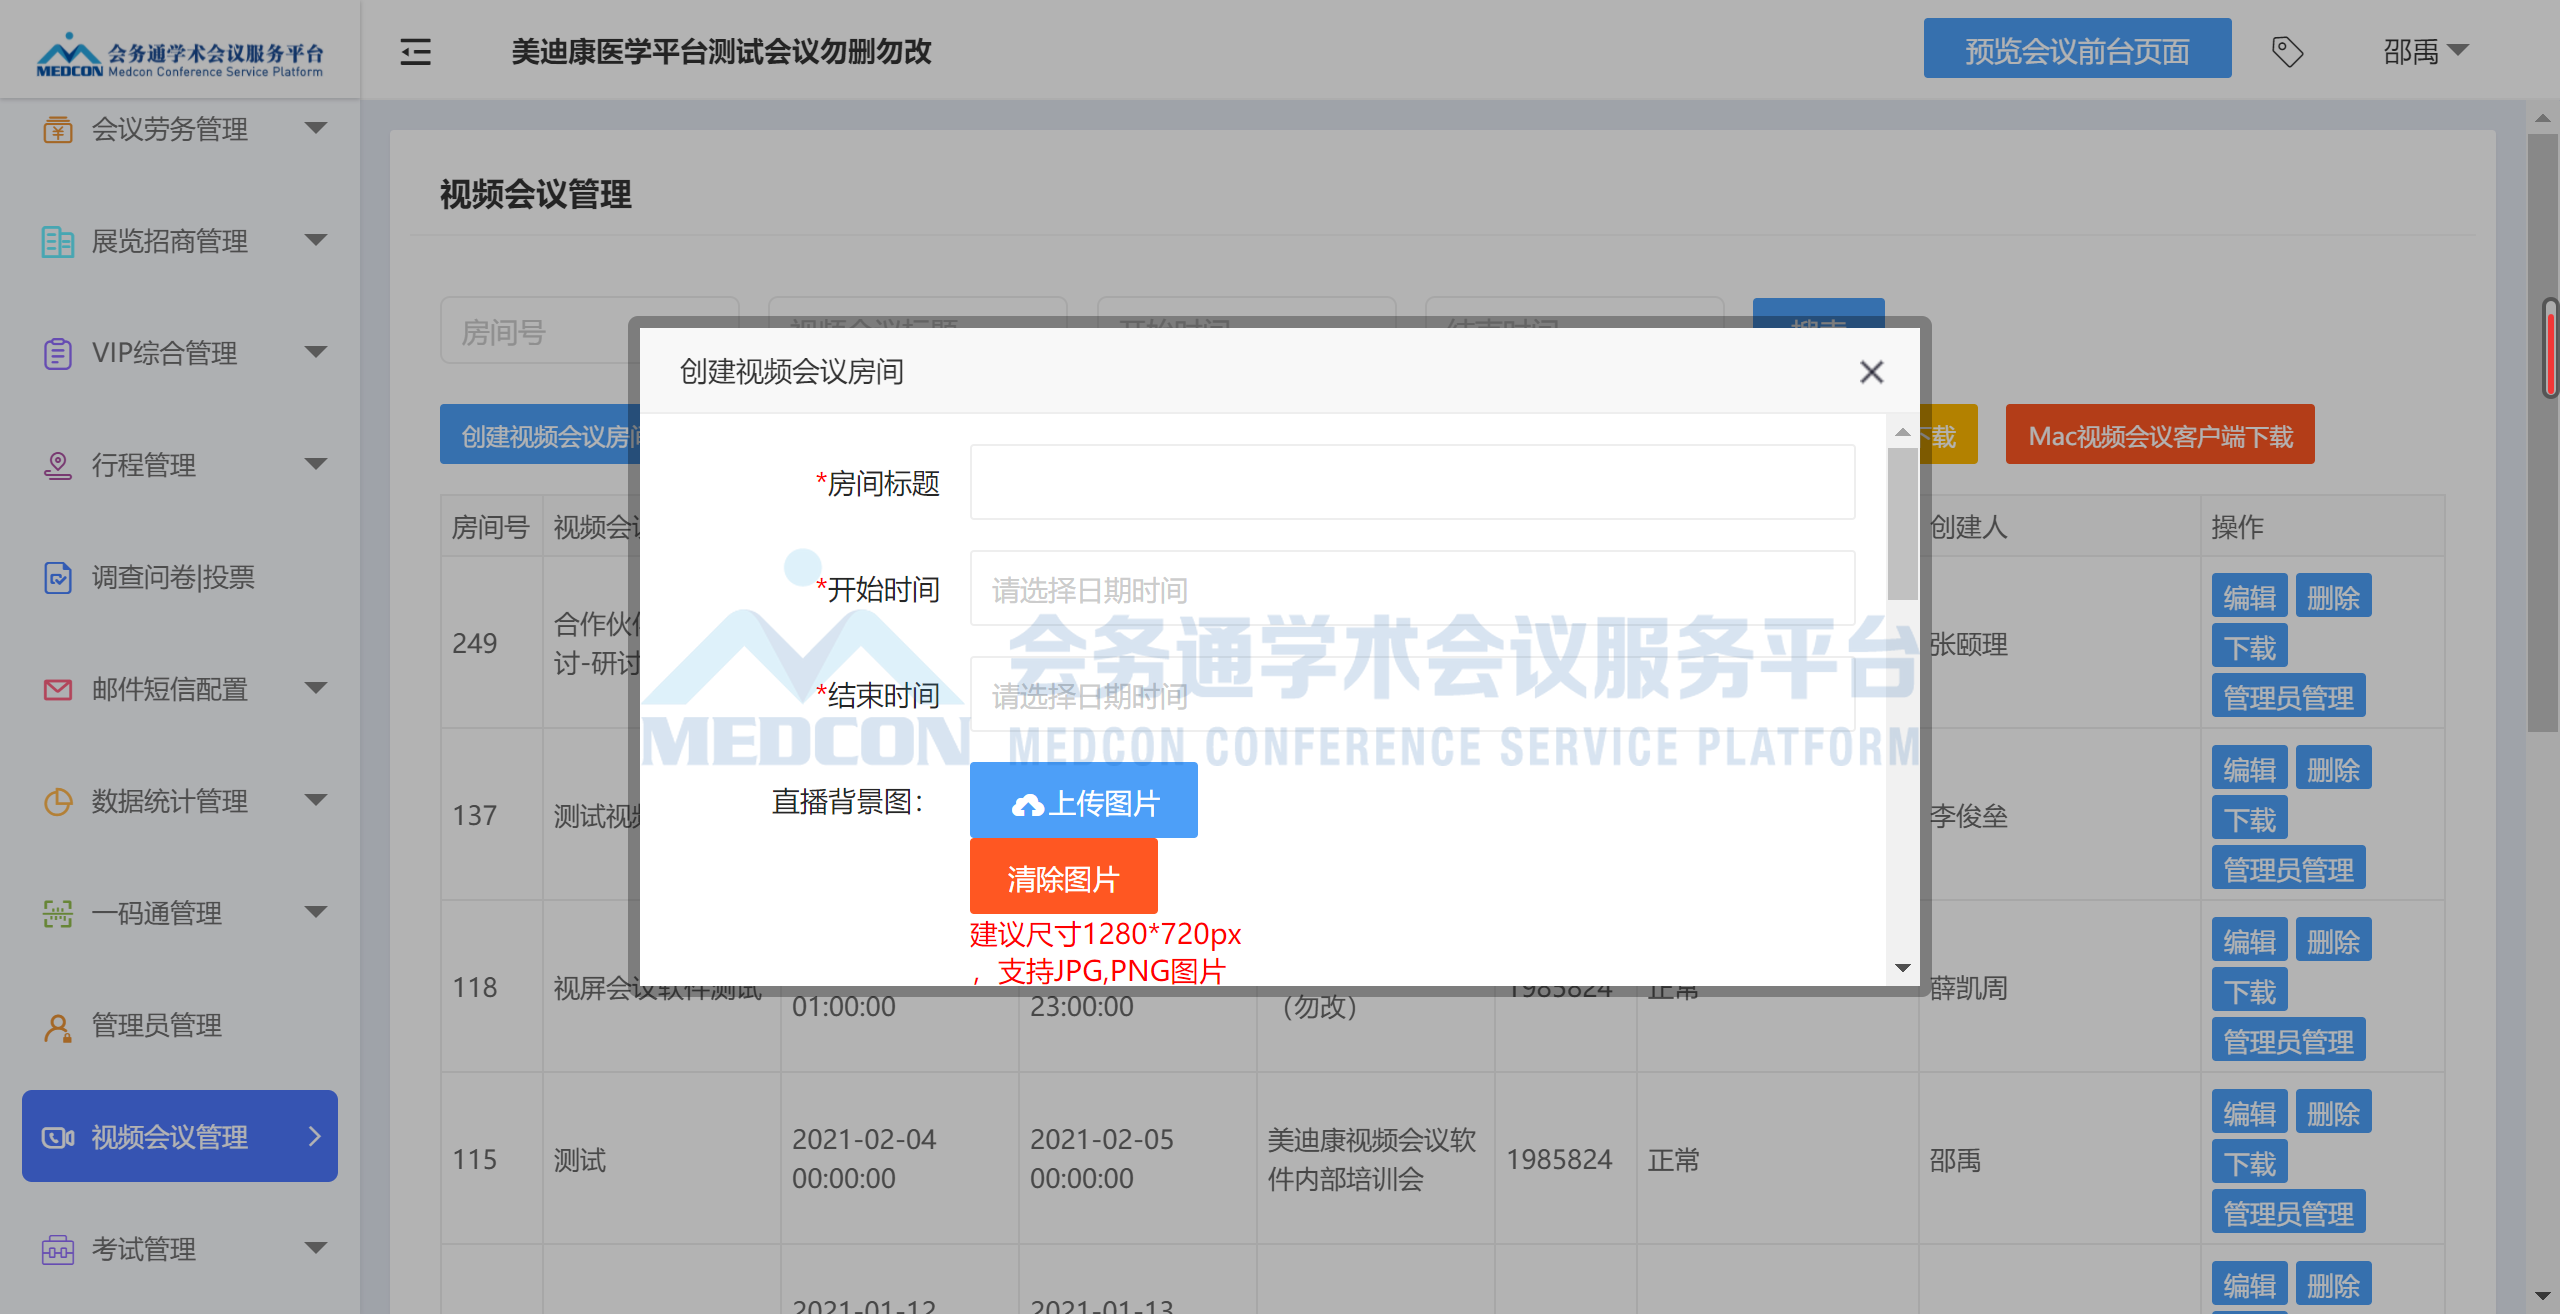Viewport: 2560px width, 1314px height.
Task: Expand the 数据统计管理 submenu arrow
Action: [316, 800]
